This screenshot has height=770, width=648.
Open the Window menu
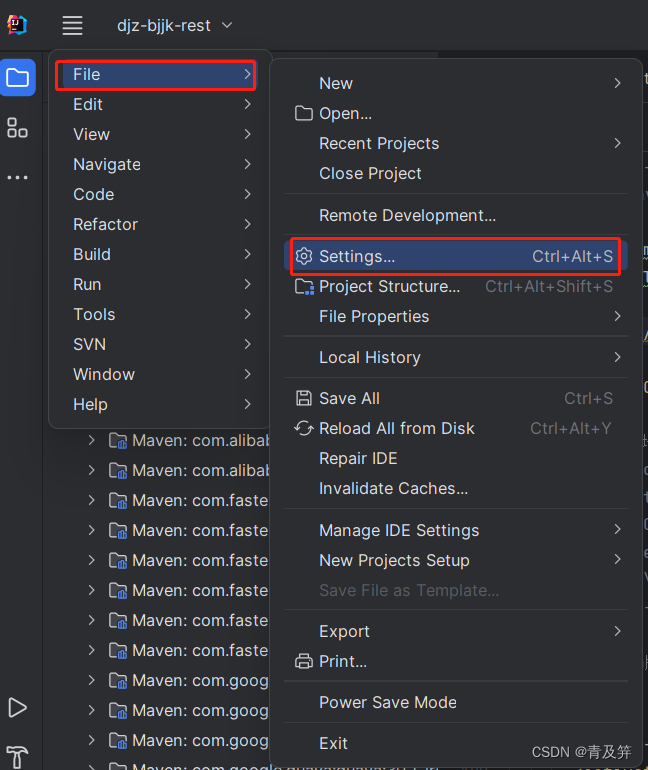click(162, 374)
